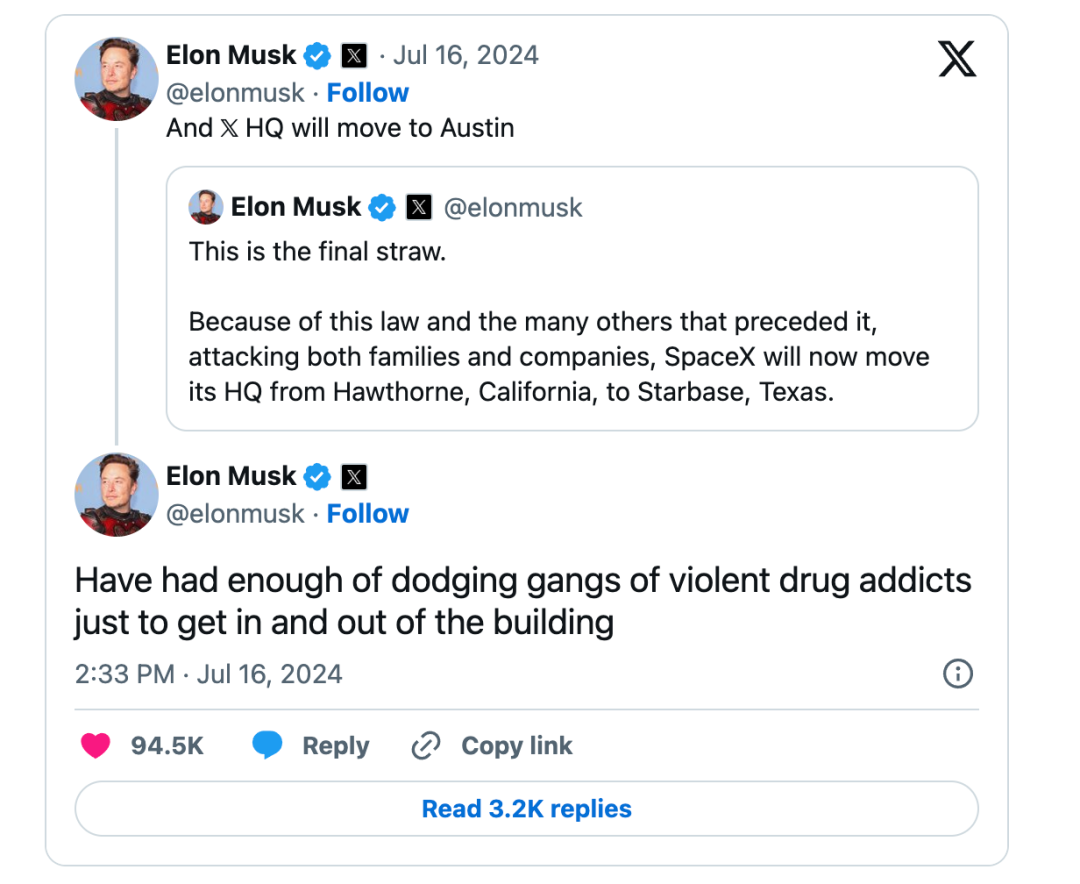Click the Copy link text
1080x884 pixels.
[x=516, y=746]
